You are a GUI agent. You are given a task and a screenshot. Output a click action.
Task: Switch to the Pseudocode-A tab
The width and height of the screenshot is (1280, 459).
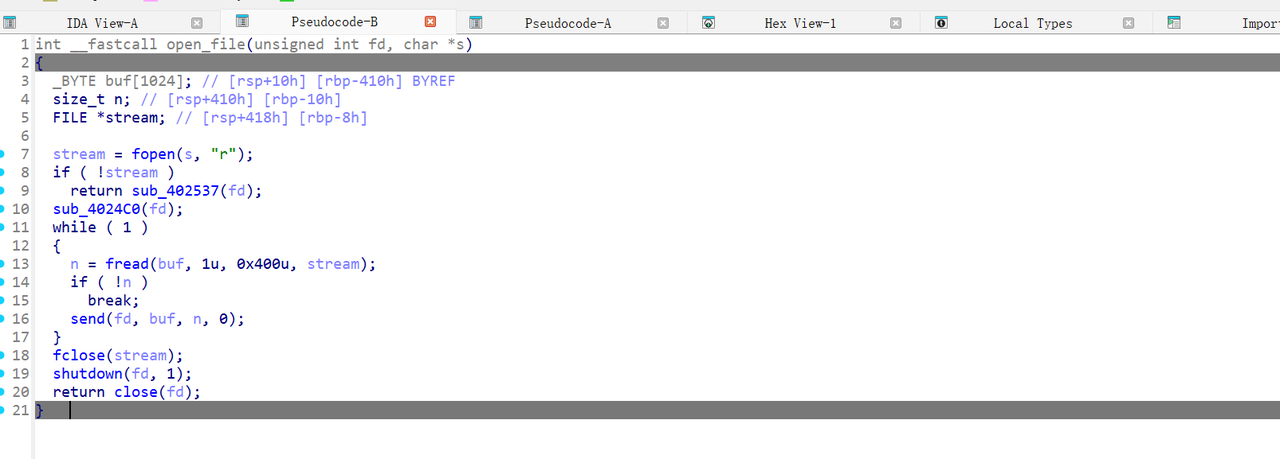pos(567,23)
